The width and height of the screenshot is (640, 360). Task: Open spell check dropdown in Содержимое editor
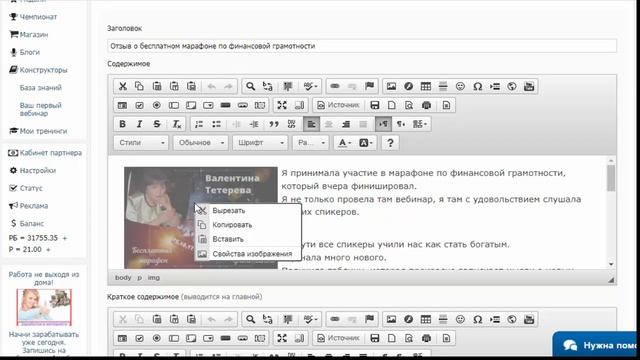click(x=310, y=86)
